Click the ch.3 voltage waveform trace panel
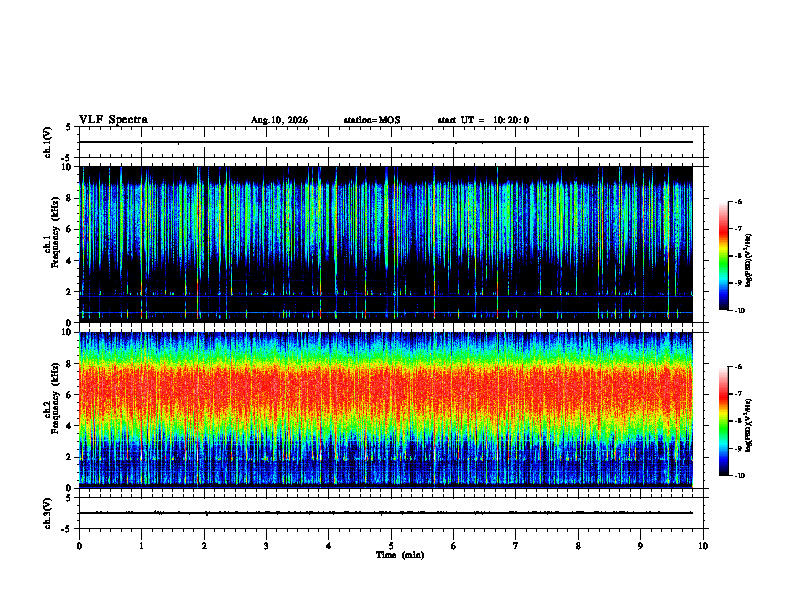Screen dimensions: 792x612 (x=391, y=513)
